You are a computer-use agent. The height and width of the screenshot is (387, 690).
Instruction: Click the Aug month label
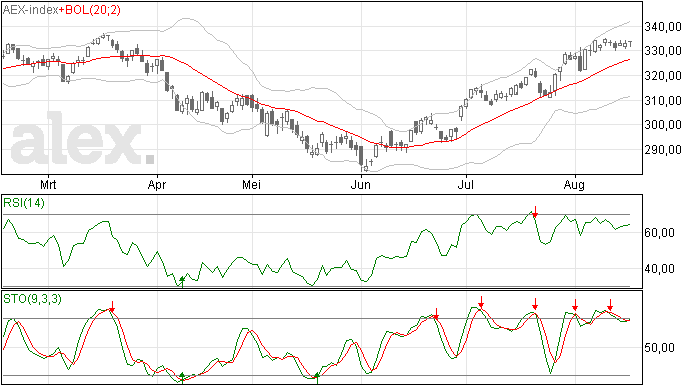574,184
